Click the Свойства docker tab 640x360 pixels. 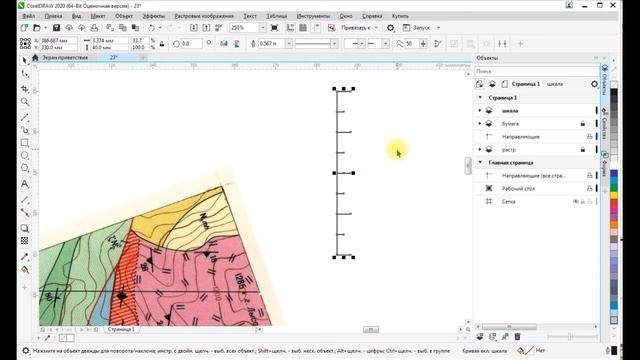coord(605,123)
